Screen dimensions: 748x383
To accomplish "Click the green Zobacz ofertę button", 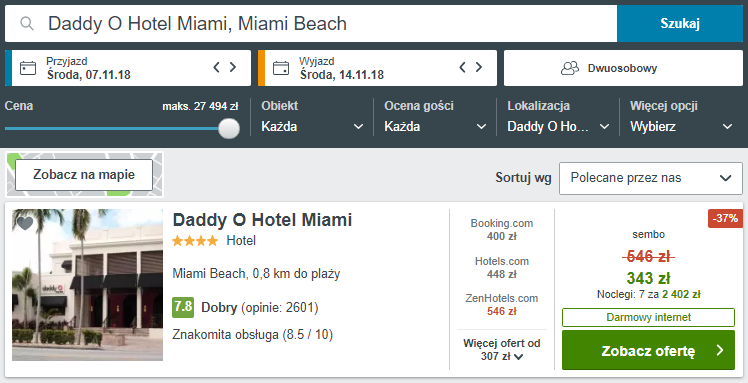I will [648, 350].
